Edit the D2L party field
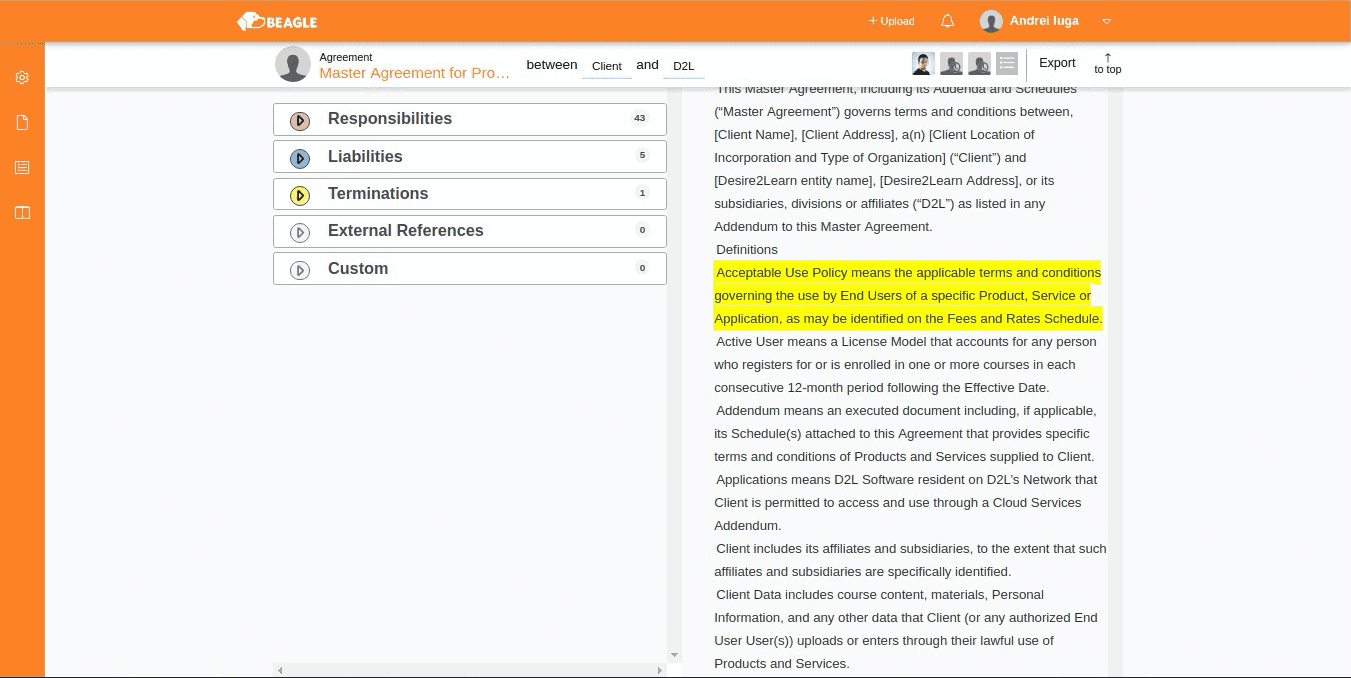 point(684,66)
